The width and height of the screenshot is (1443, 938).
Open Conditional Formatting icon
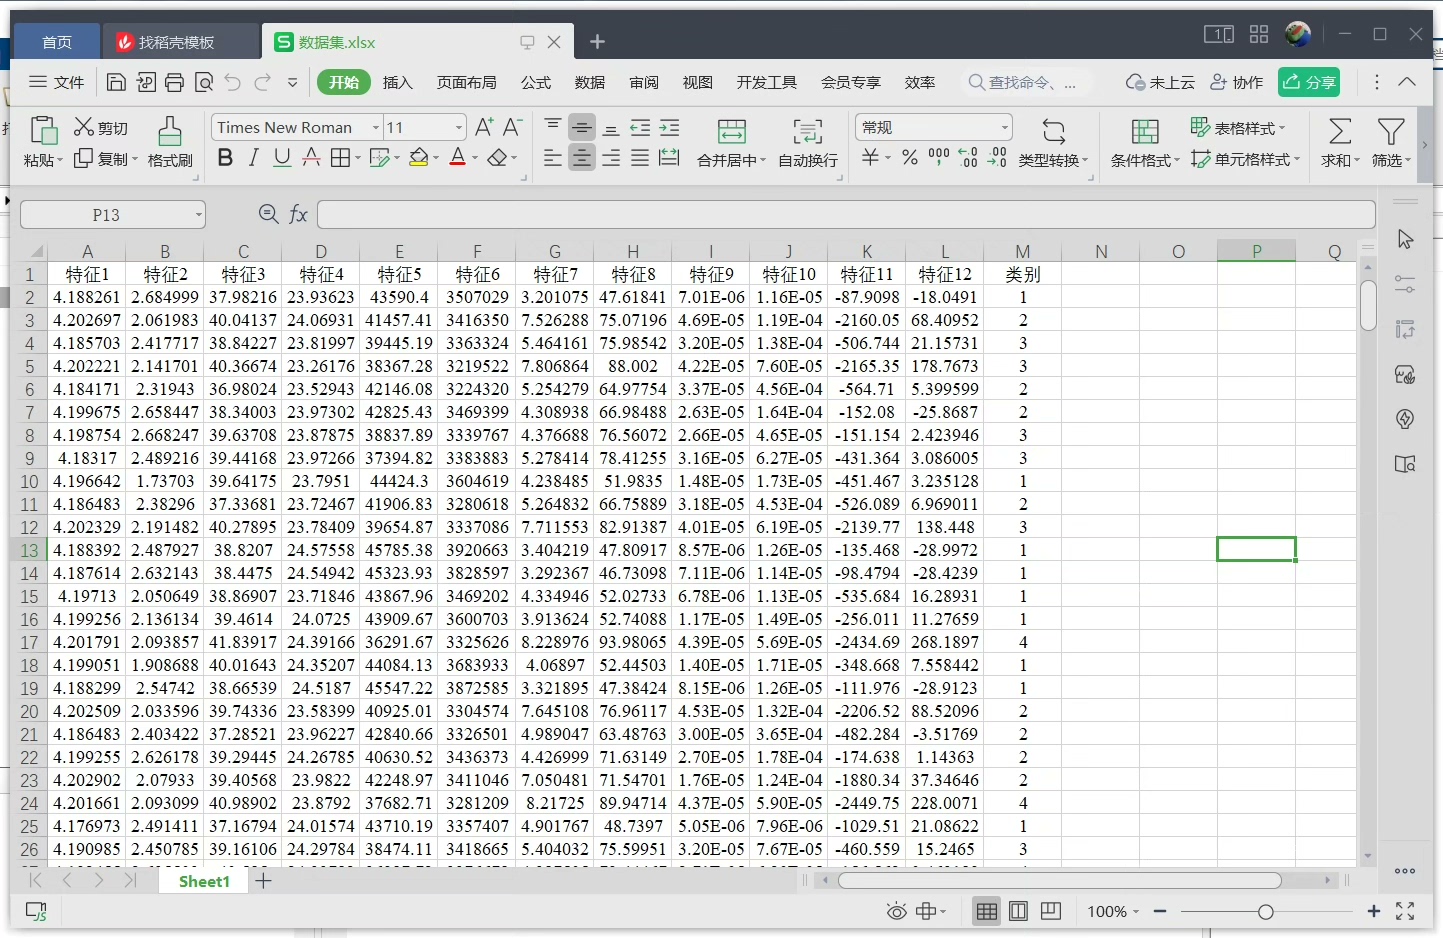pyautogui.click(x=1145, y=131)
